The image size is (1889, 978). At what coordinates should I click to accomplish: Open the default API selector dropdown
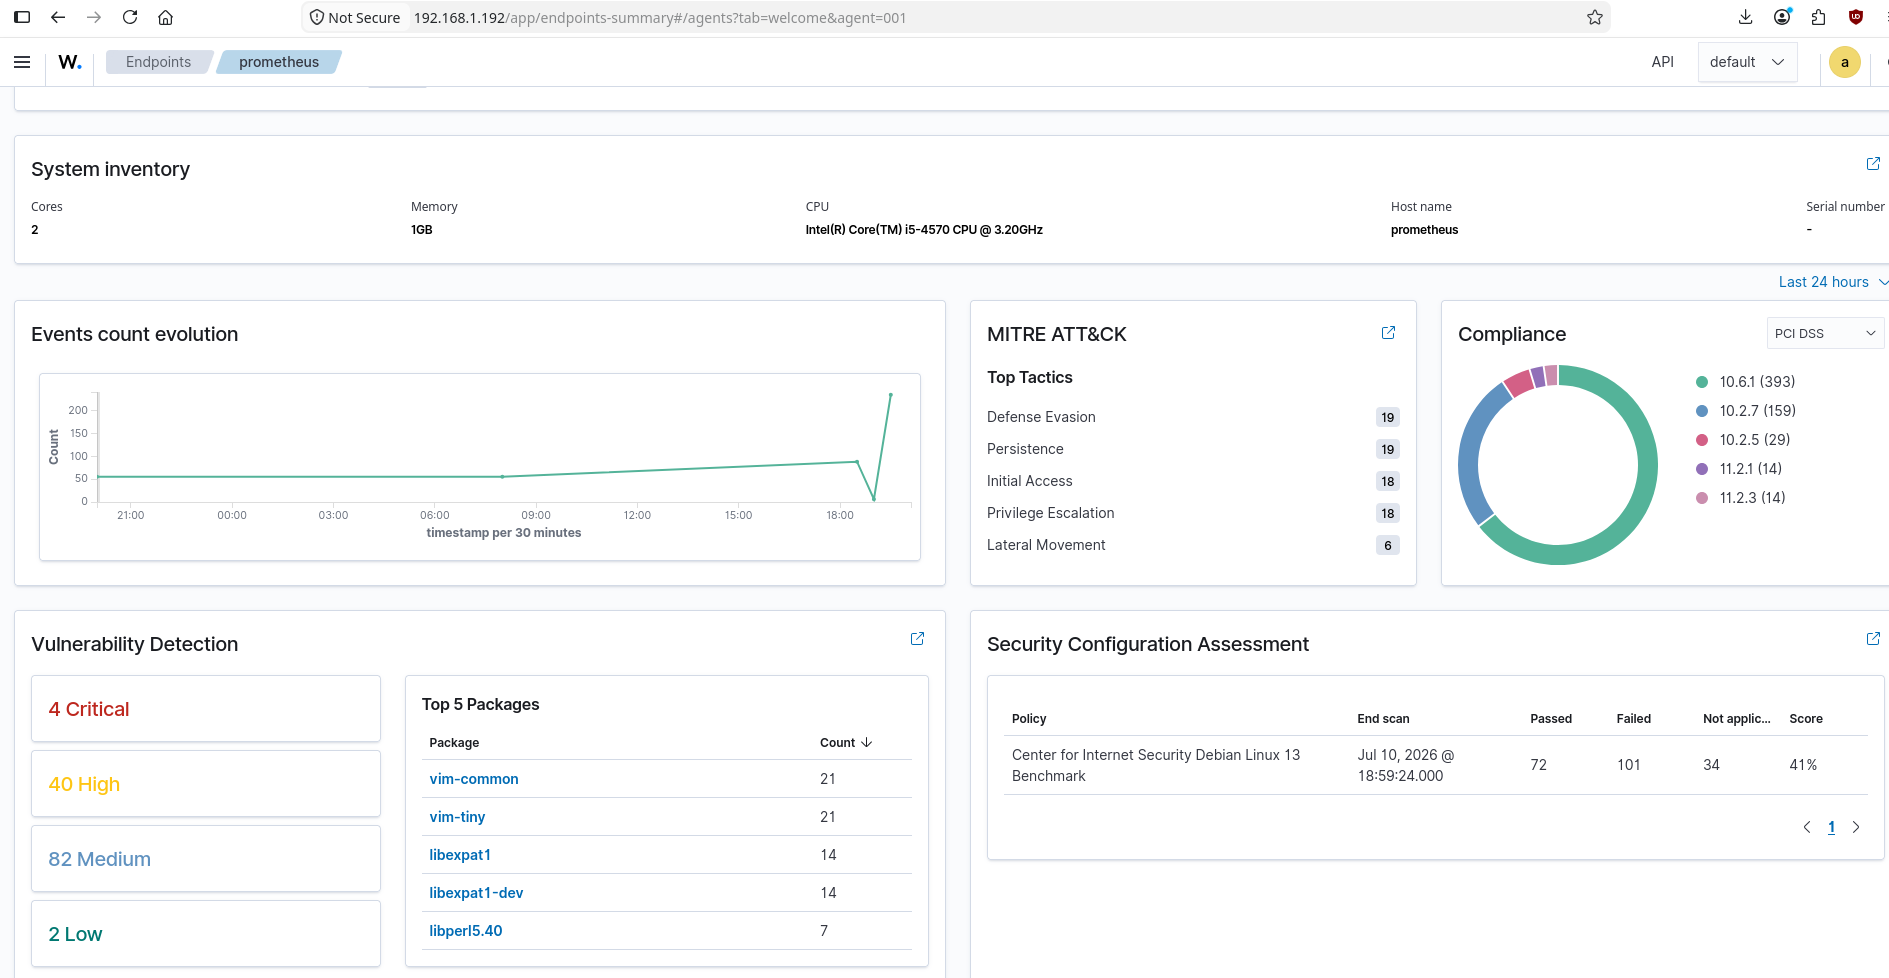click(1747, 62)
